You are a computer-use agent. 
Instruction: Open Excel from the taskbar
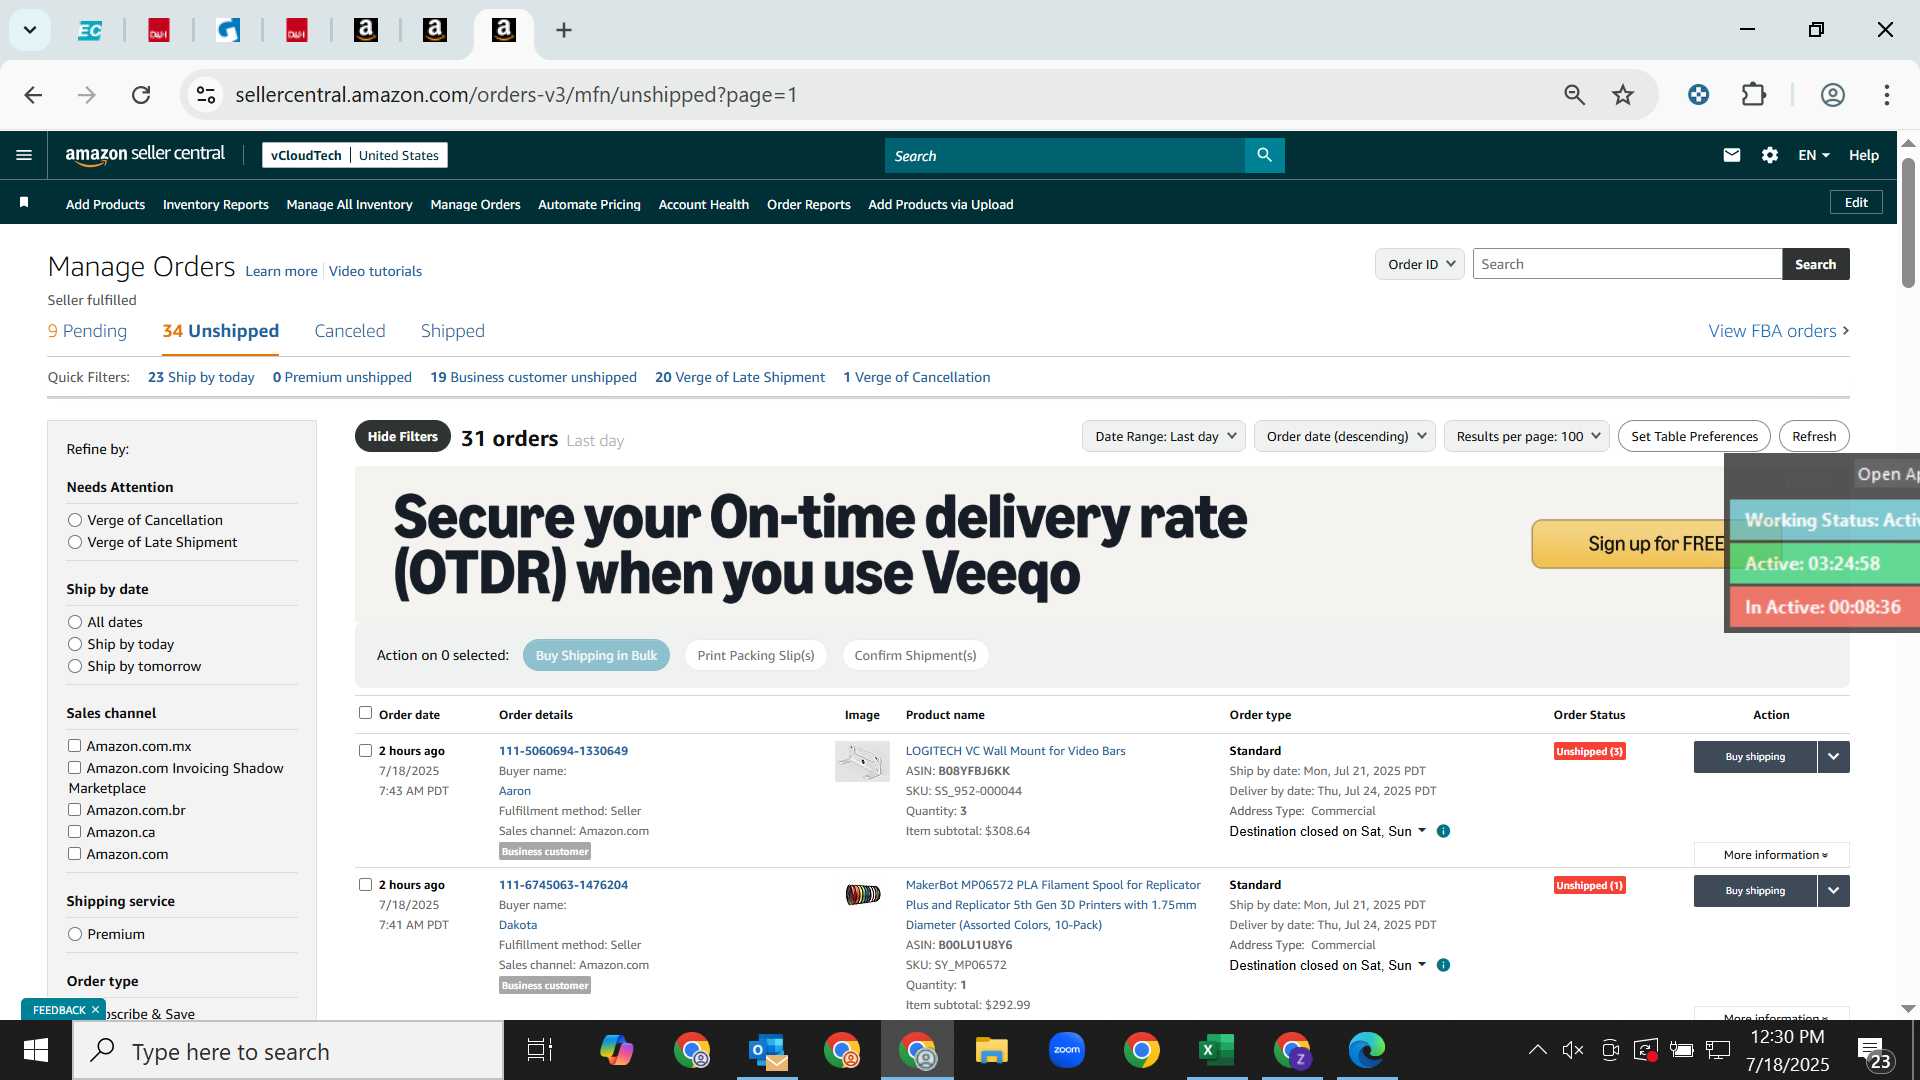click(x=1216, y=1051)
